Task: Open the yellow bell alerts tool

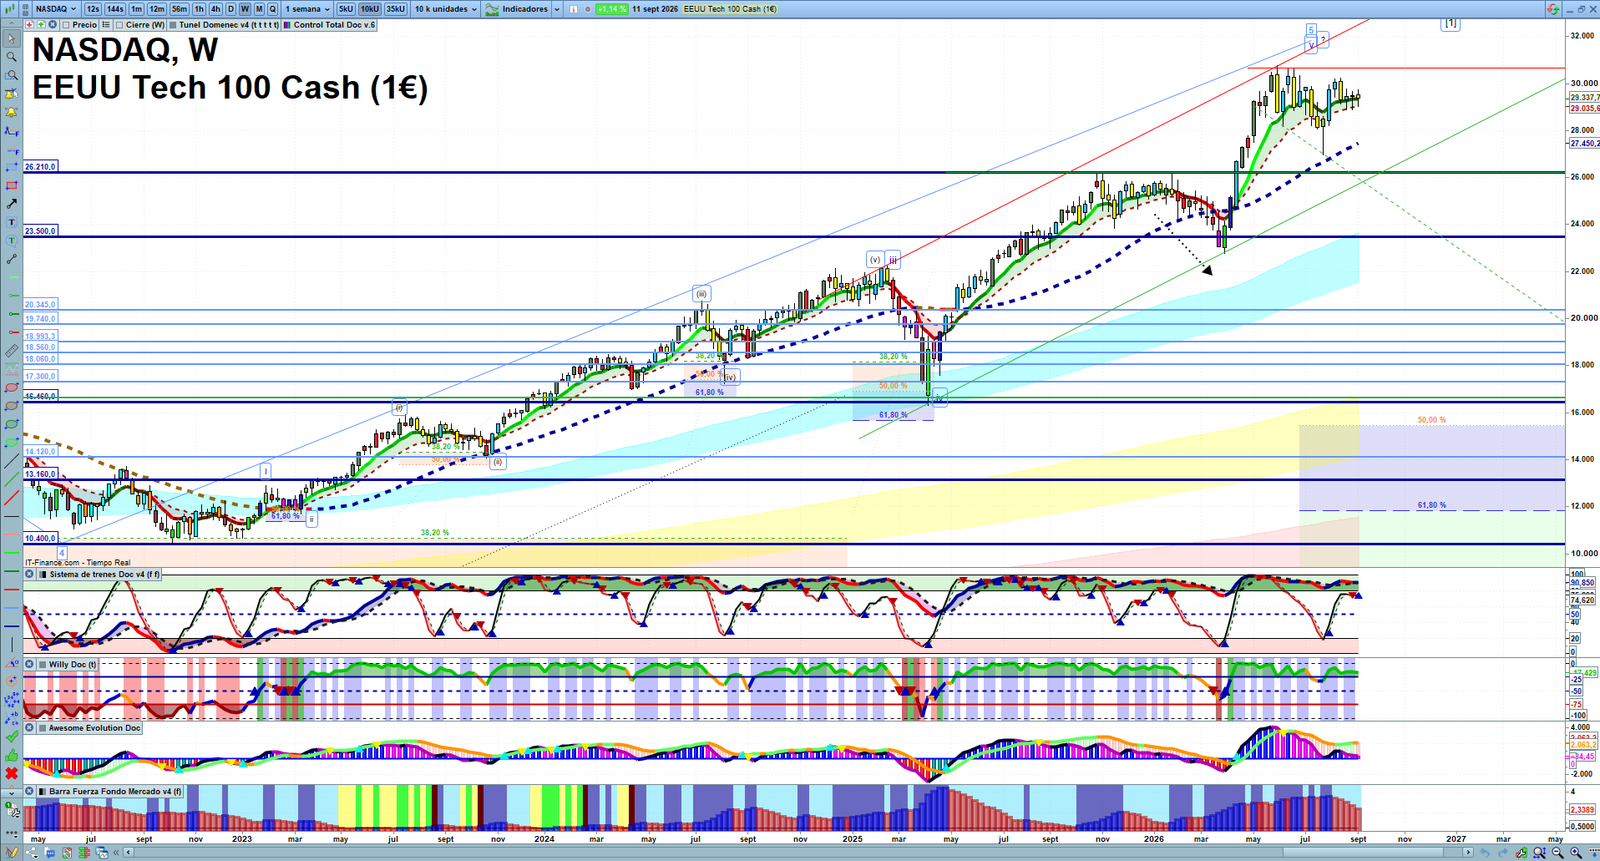Action: pos(11,111)
